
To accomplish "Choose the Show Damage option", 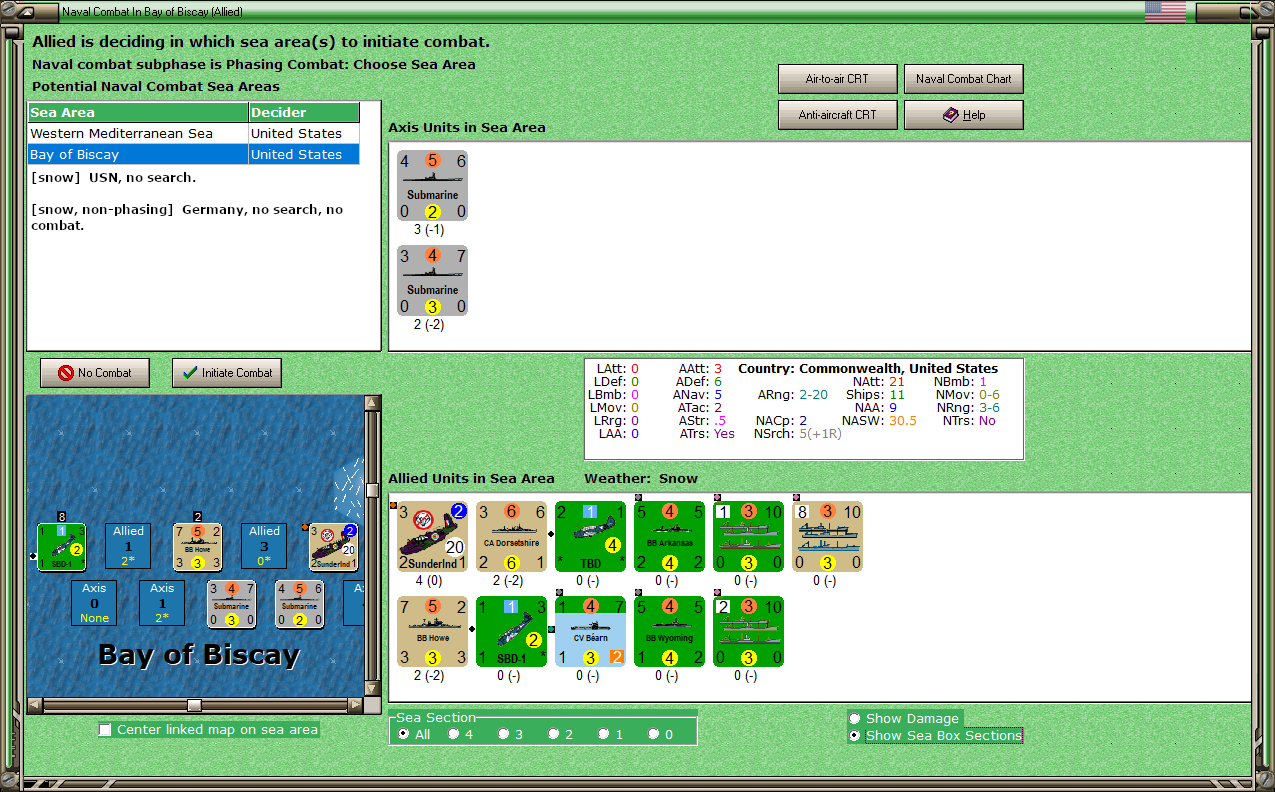I will point(904,718).
